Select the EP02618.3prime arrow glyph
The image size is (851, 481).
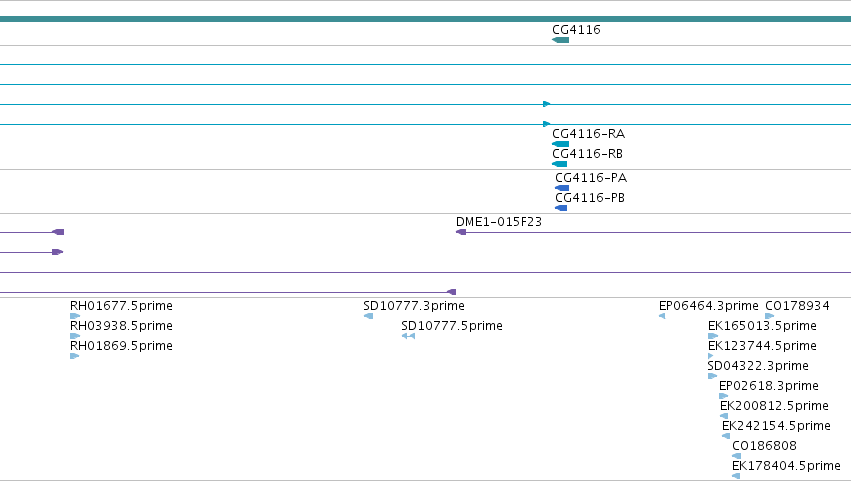click(723, 396)
